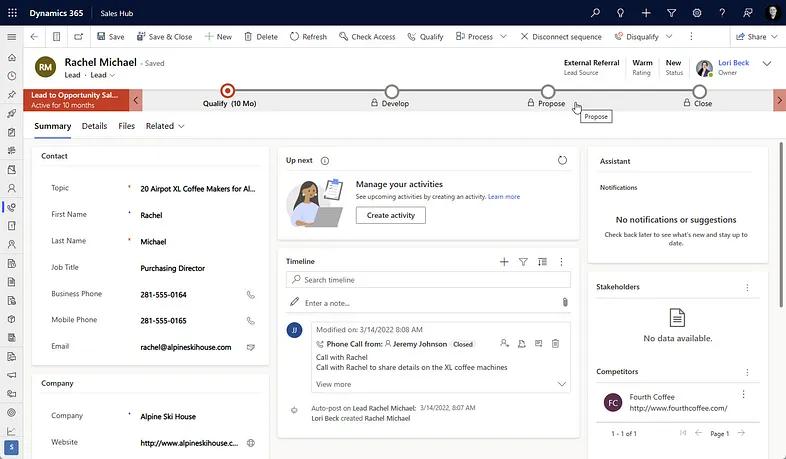
Task: Open Up next info icon
Action: (325, 161)
